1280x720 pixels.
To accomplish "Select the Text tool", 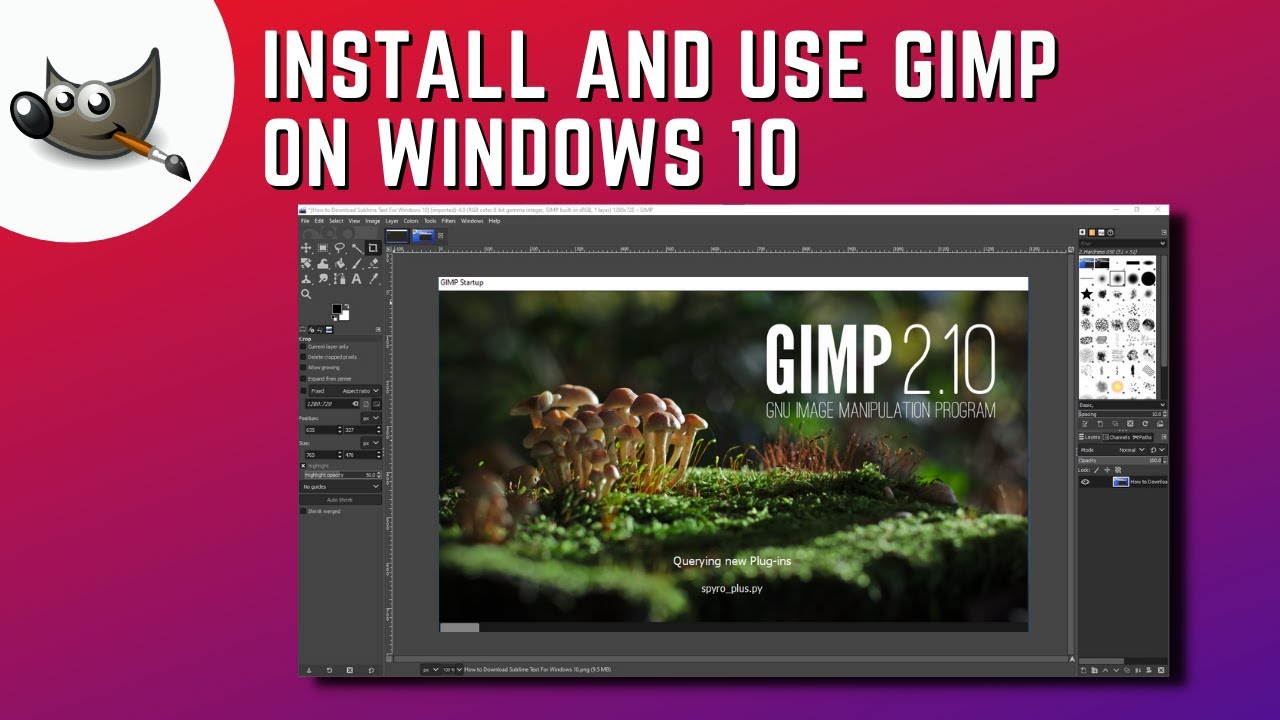I will [357, 279].
